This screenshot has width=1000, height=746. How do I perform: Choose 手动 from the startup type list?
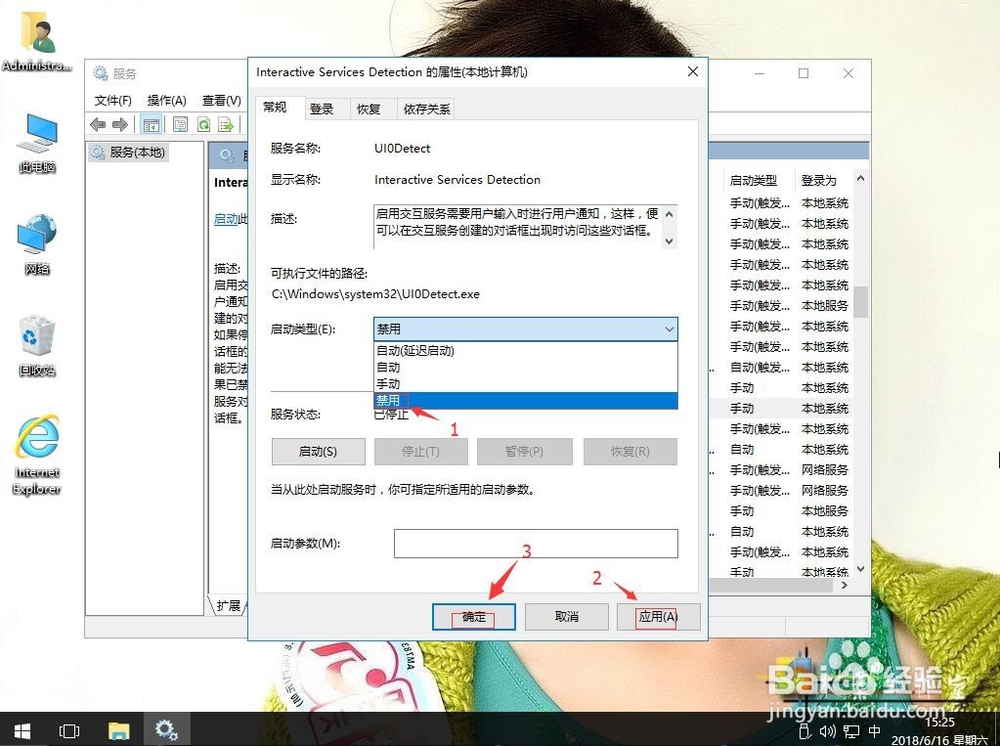click(526, 384)
